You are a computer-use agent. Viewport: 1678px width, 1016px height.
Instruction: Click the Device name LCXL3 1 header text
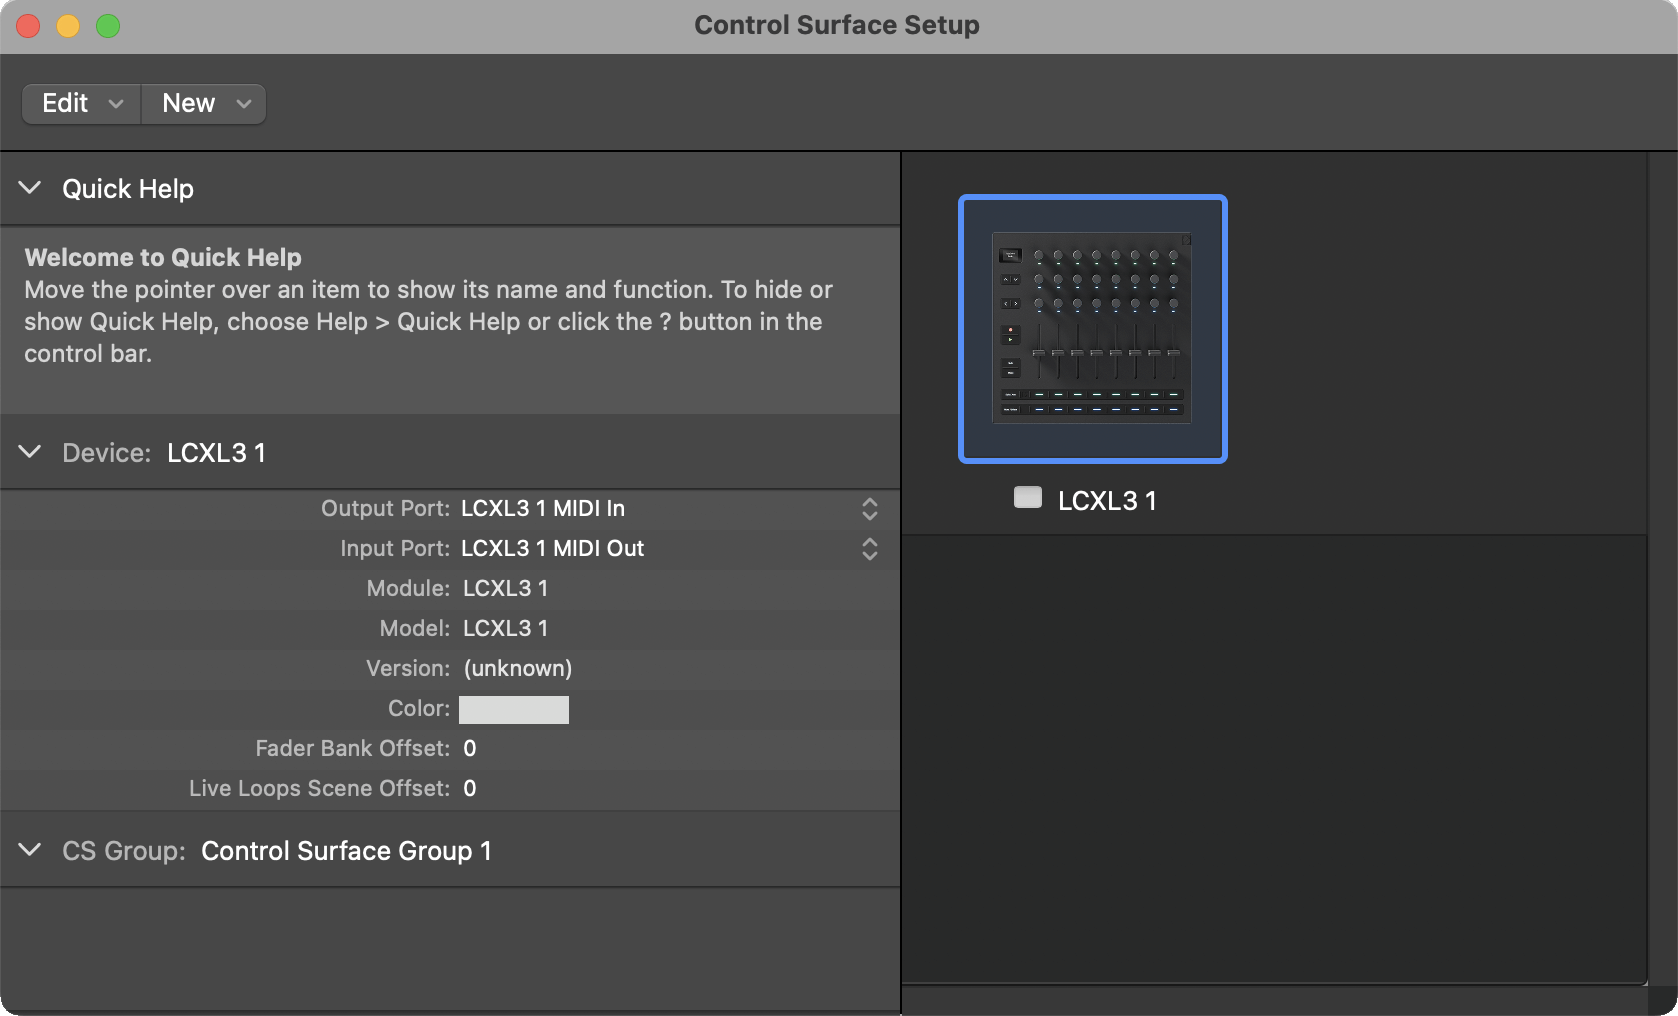click(216, 453)
